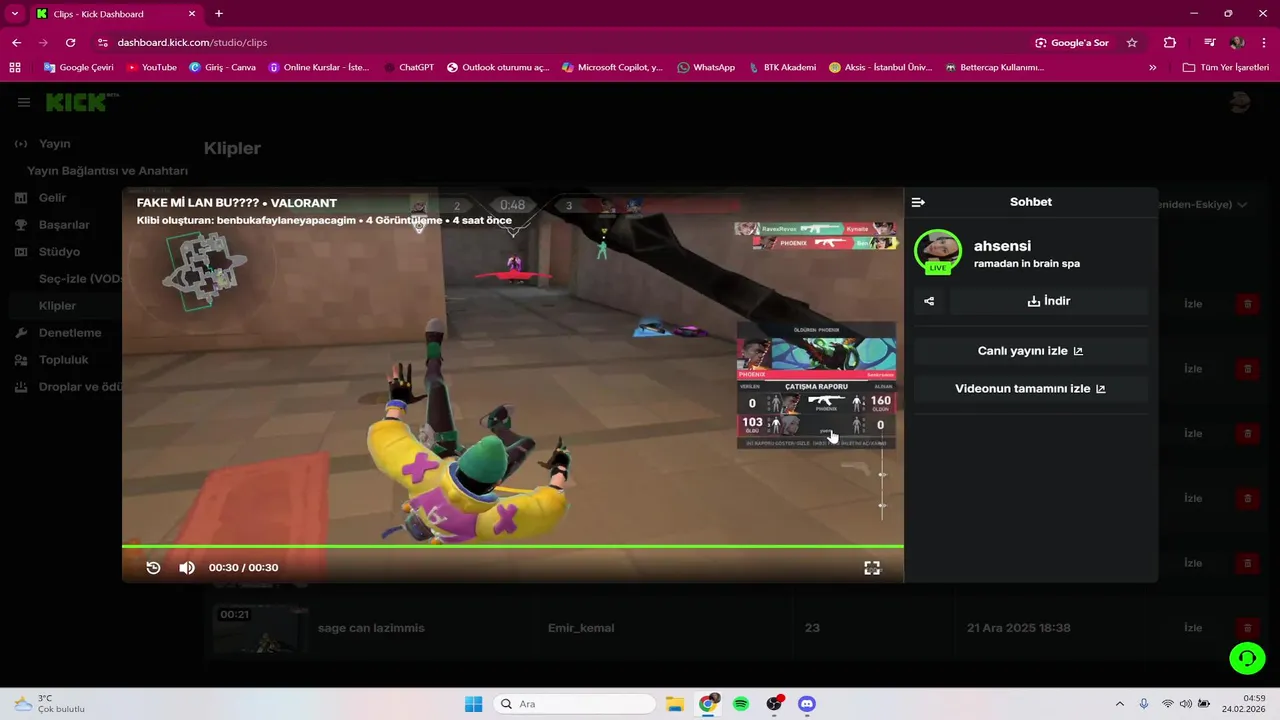Seek on the green clip progress bar
The width and height of the screenshot is (1280, 720).
(x=512, y=546)
